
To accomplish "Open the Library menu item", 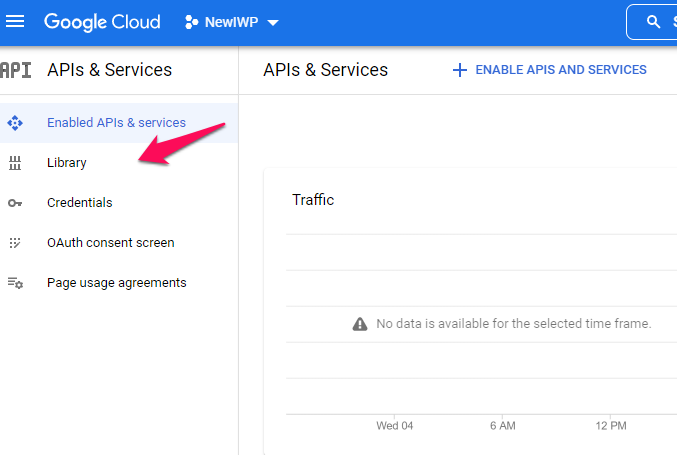I will coord(119,163).
